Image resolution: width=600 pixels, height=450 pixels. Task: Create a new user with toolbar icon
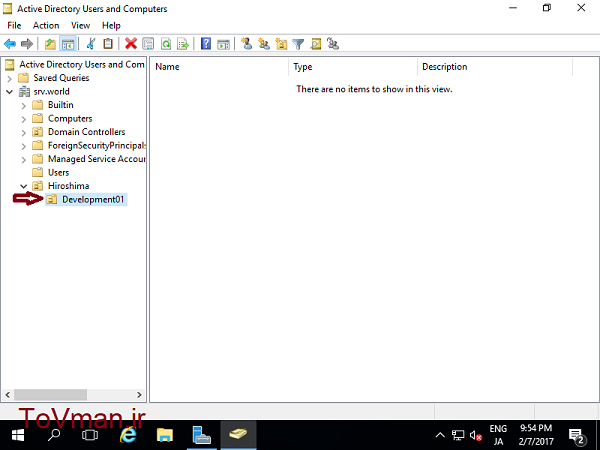[x=246, y=44]
